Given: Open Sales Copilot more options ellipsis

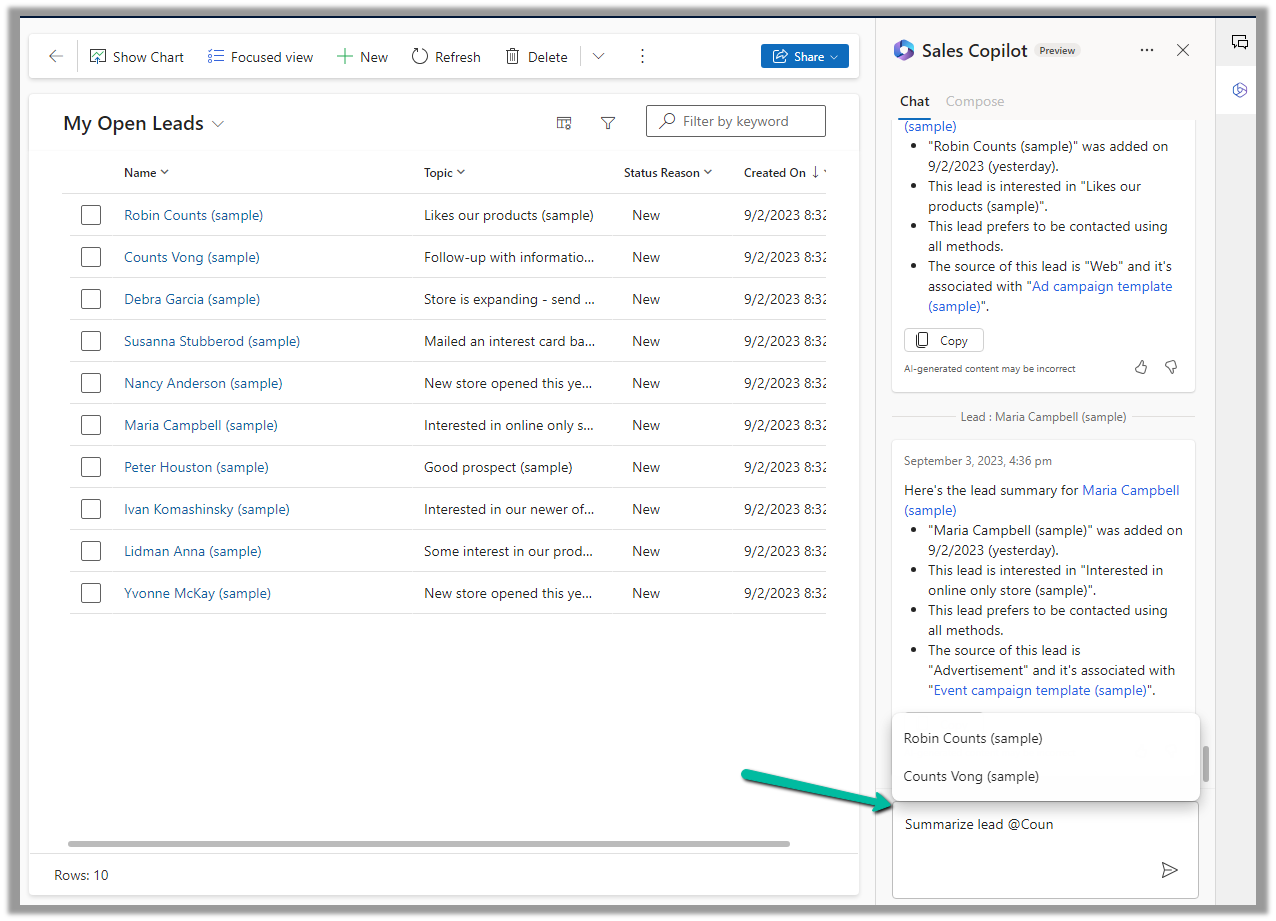Looking at the screenshot, I should click(x=1147, y=50).
